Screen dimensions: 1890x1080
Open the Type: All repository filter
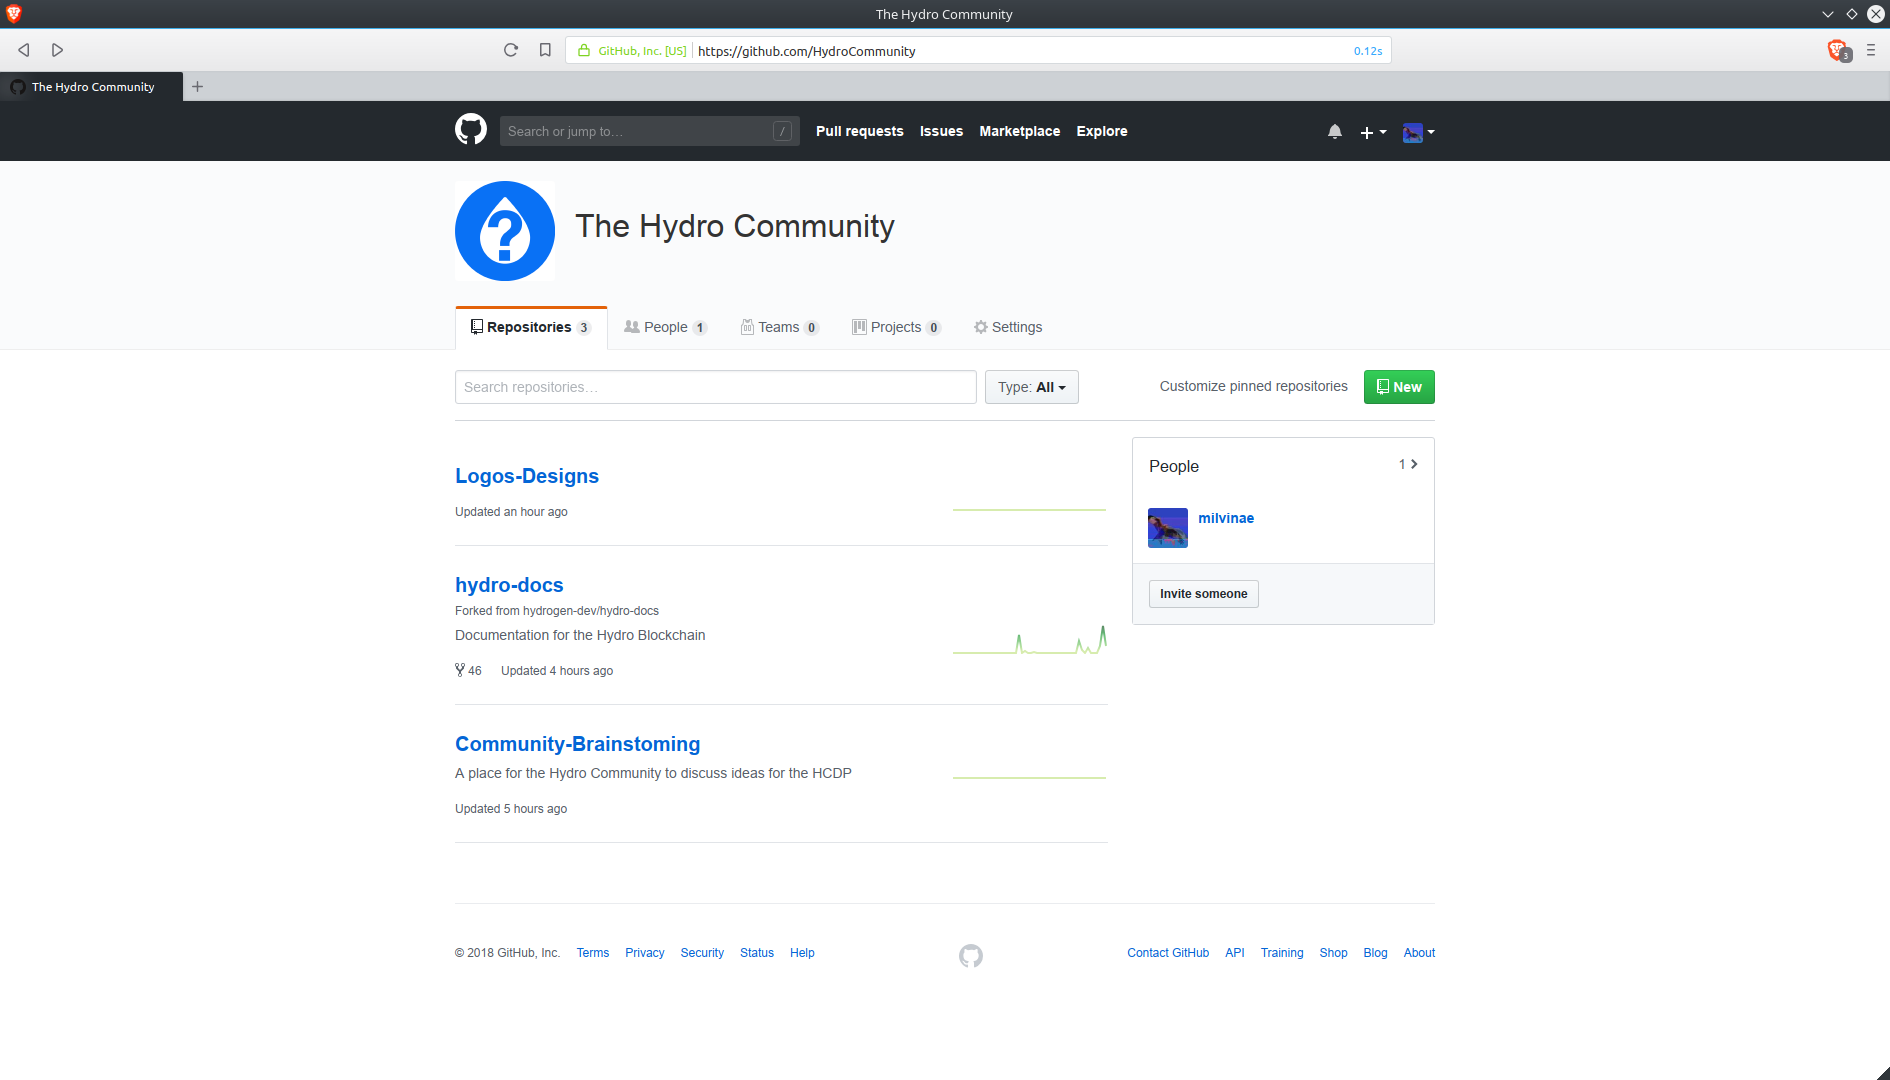[x=1031, y=387]
